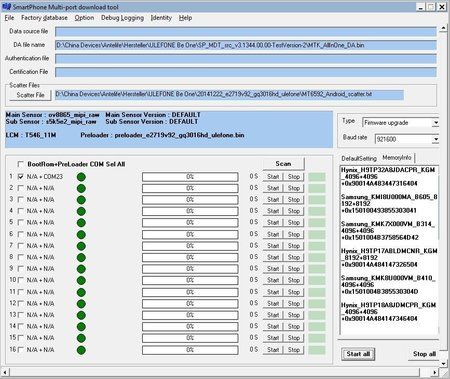This screenshot has width=450, height=379.
Task: Select the Hynix_H9TP32A8JDACPR_KGM memory entry
Action: pos(388,177)
